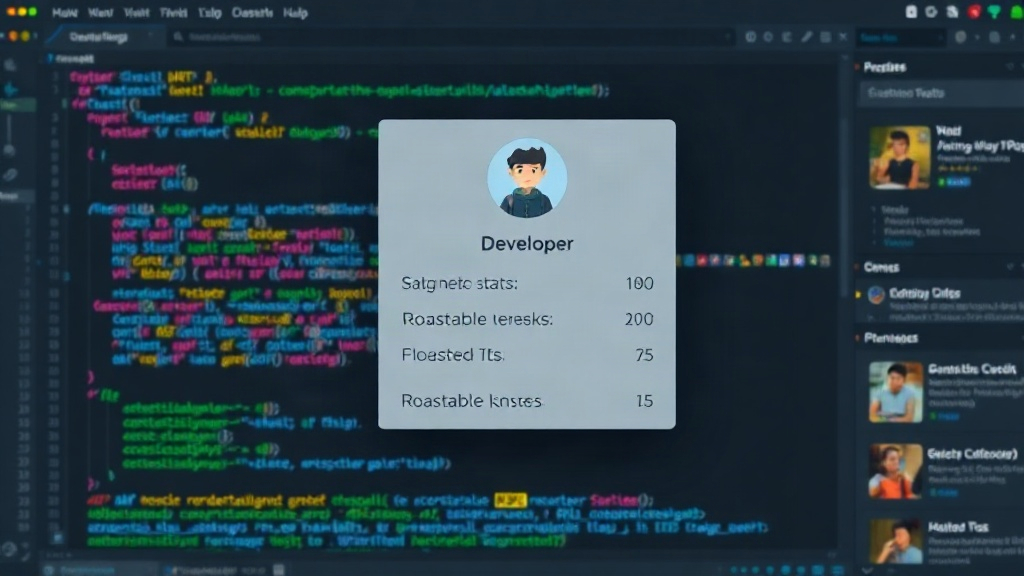Click the white clipboard icon in the top-right tray
The height and width of the screenshot is (576, 1024).
pos(911,12)
